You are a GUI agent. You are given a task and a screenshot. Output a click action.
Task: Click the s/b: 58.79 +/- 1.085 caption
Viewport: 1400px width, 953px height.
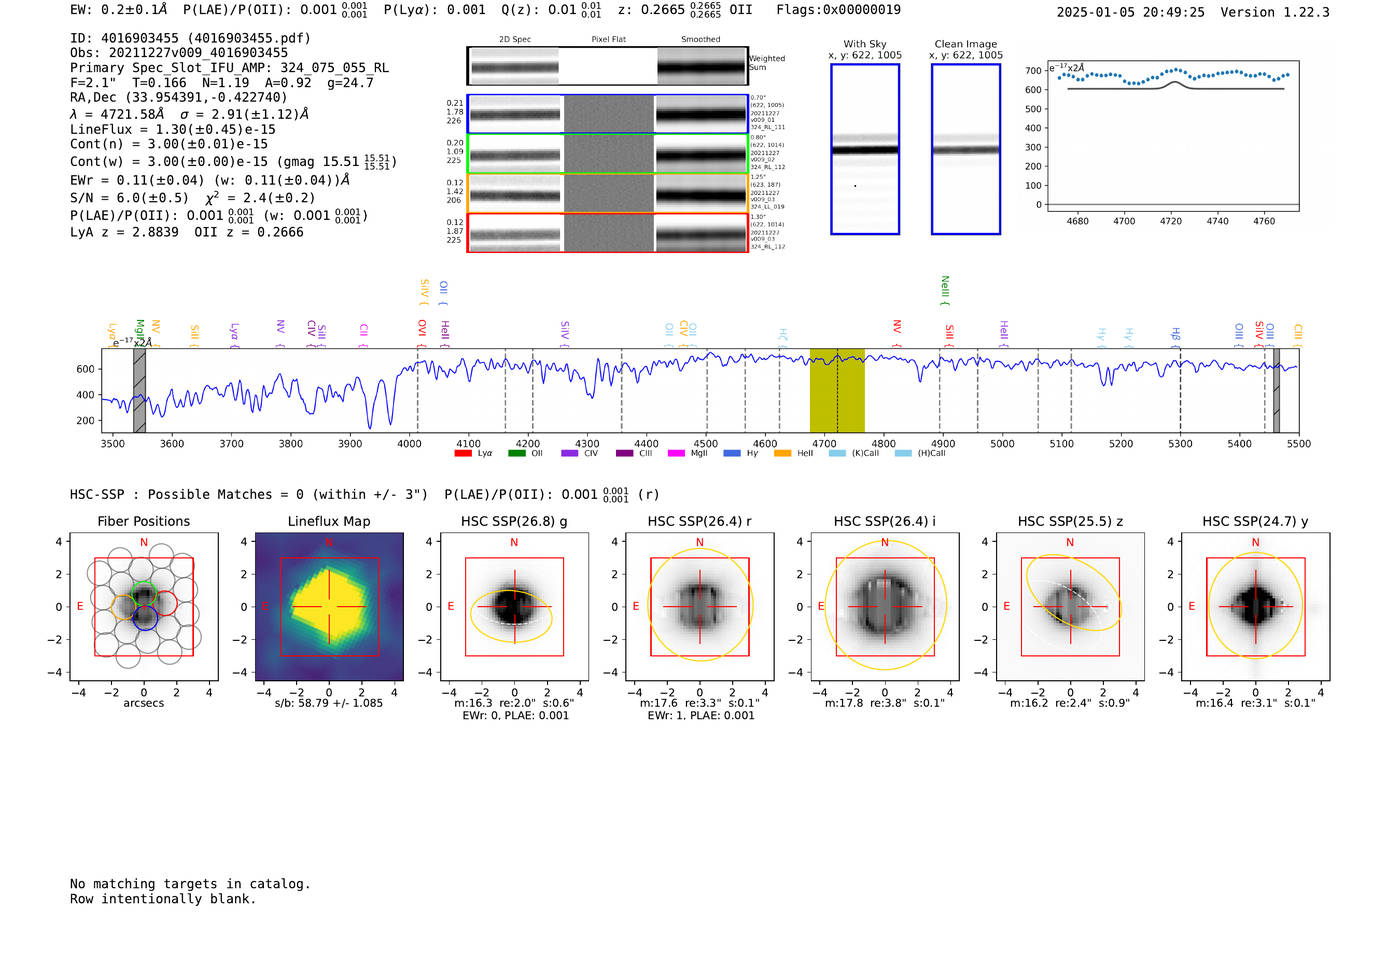coord(329,703)
